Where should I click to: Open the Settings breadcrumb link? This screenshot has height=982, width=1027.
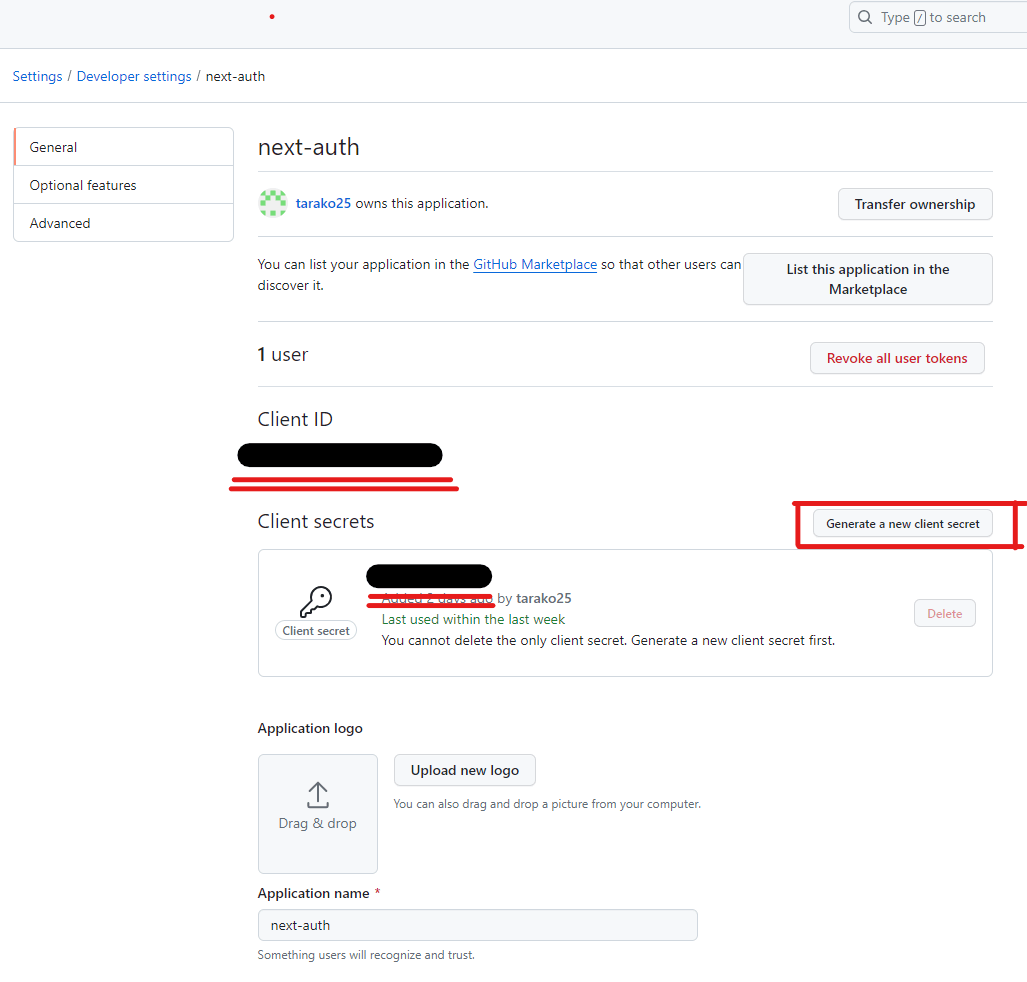coord(37,76)
